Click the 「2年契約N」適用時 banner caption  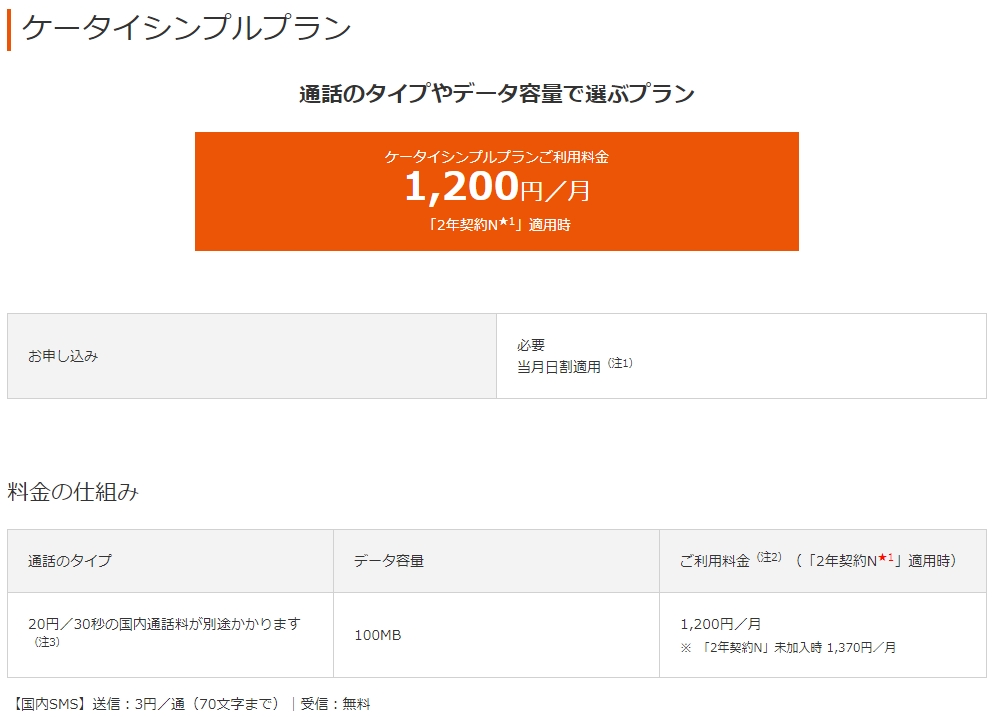pos(498,224)
